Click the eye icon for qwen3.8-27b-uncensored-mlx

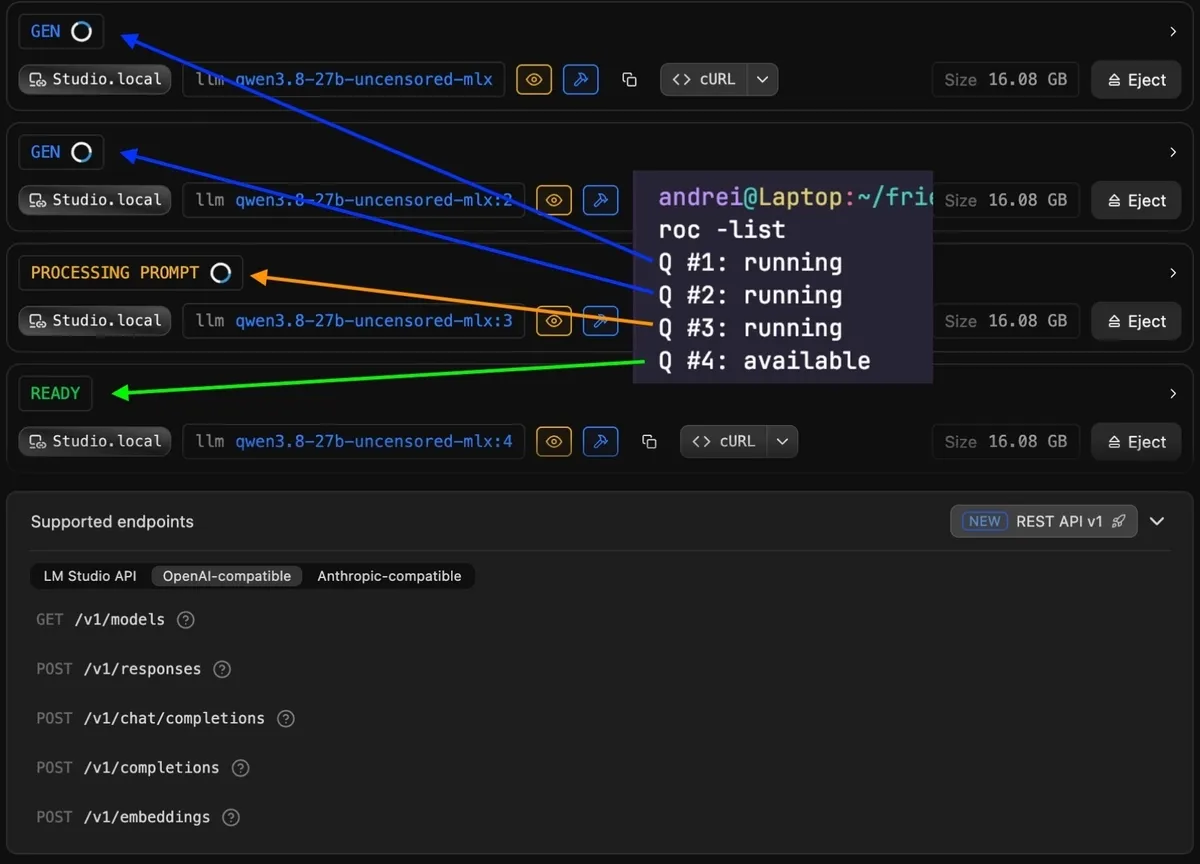click(534, 80)
